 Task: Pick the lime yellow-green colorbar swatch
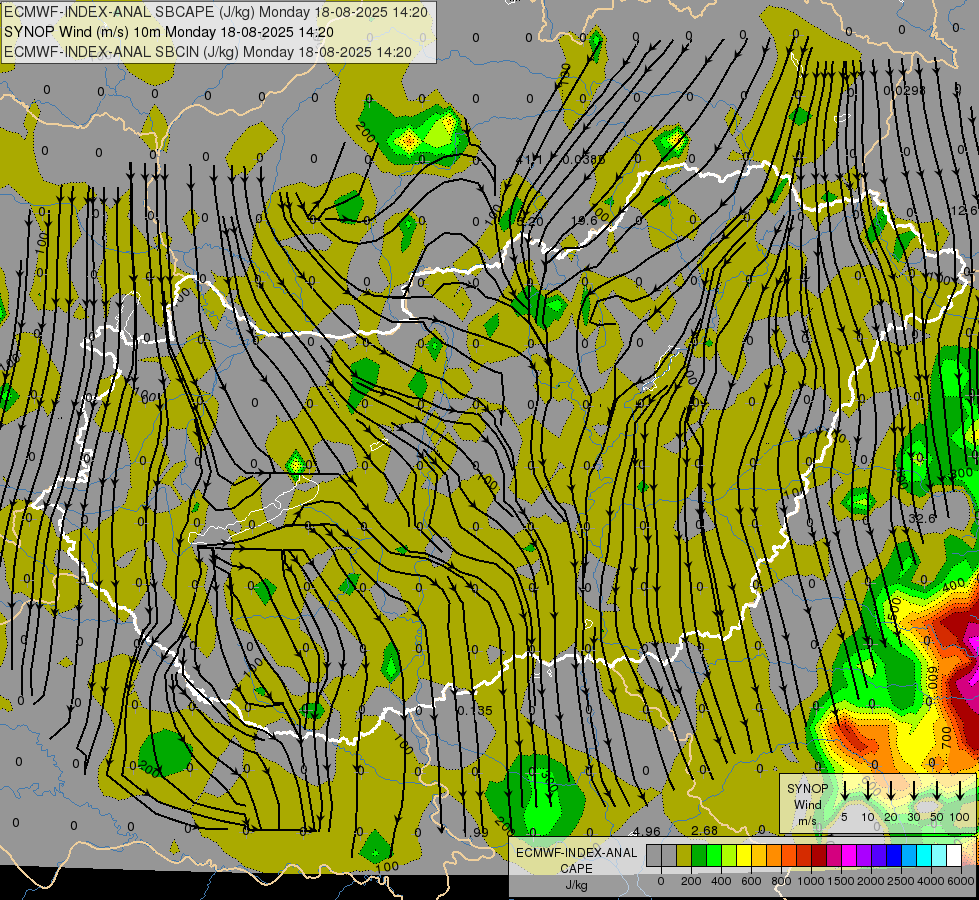click(x=729, y=856)
